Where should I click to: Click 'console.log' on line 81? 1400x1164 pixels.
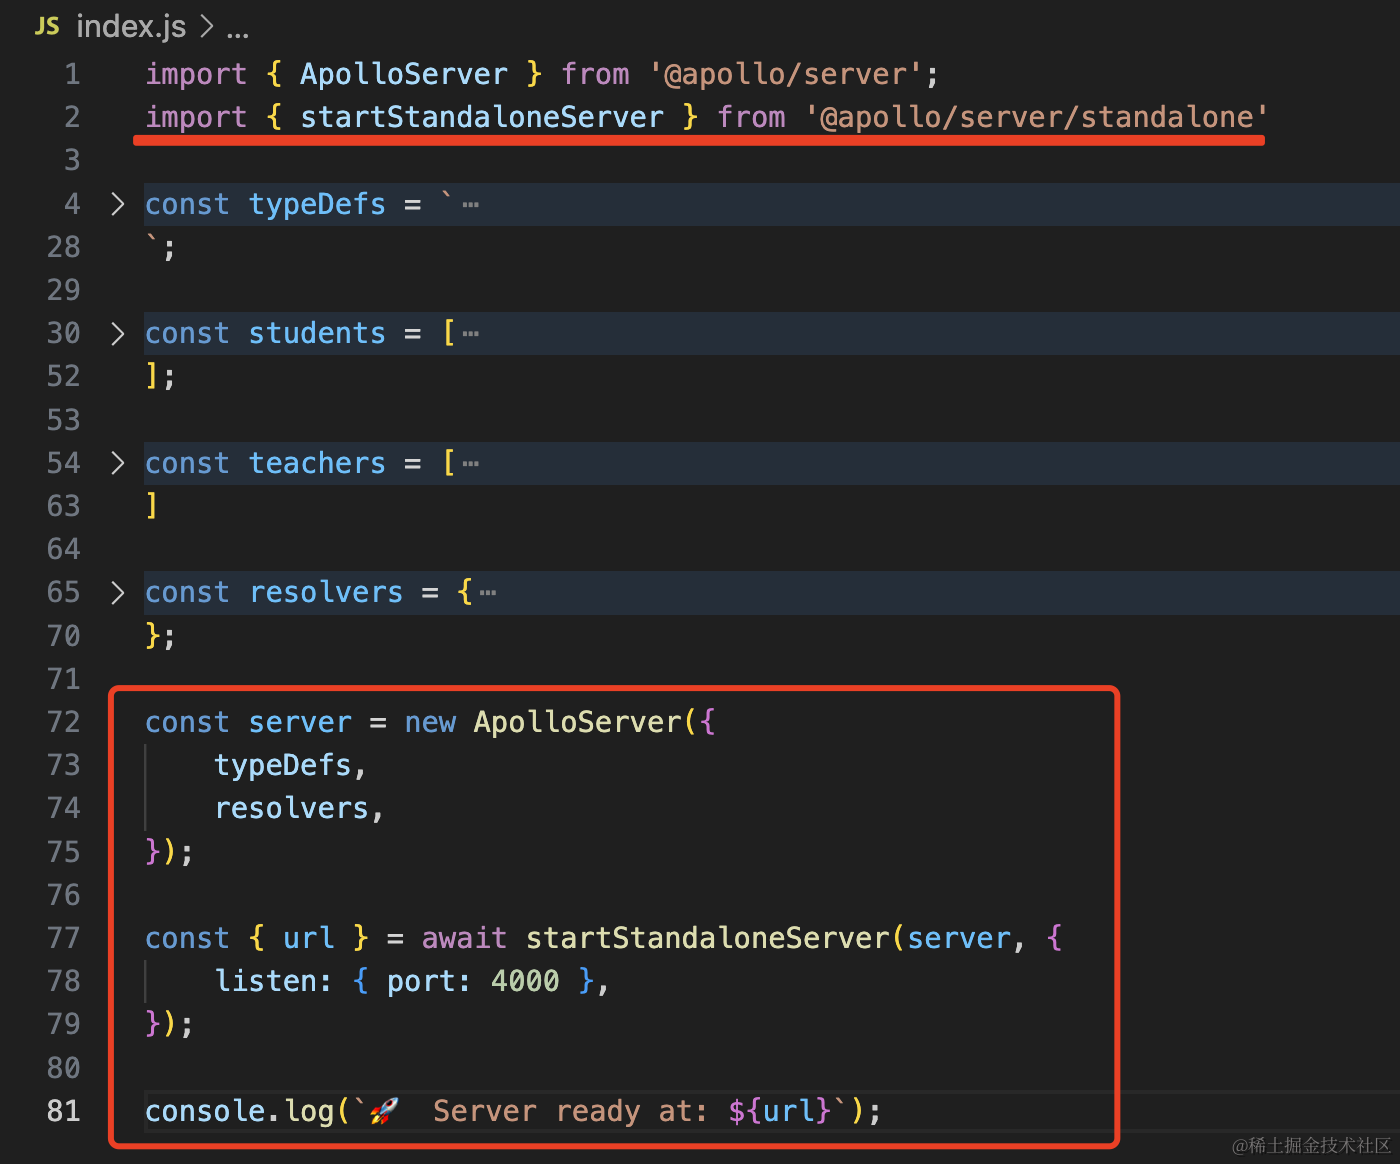click(x=239, y=1111)
